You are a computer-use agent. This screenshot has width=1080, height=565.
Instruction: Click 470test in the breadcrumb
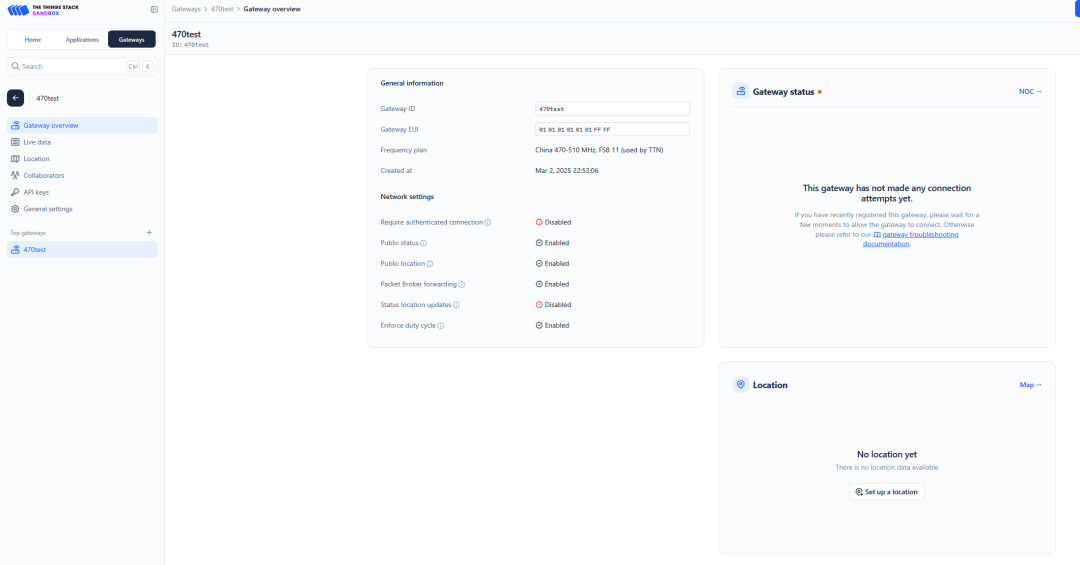(222, 9)
